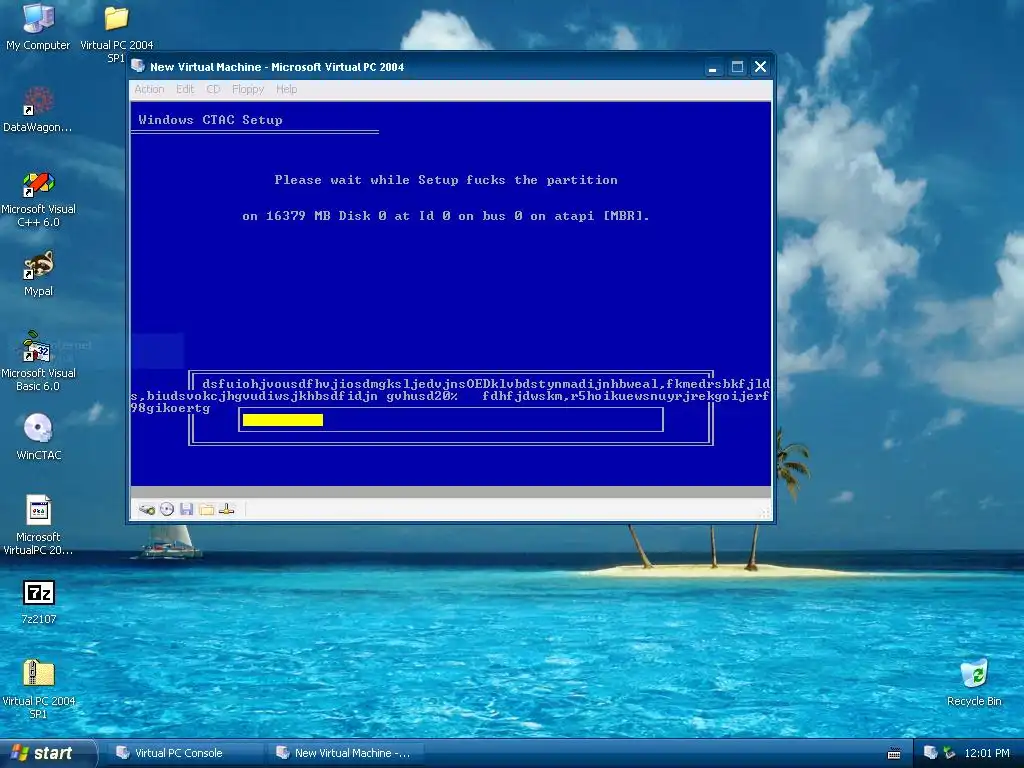Viewport: 1024px width, 768px height.
Task: Select the Virtual PC 2004 SP1 folder icon at top
Action: coord(116,33)
